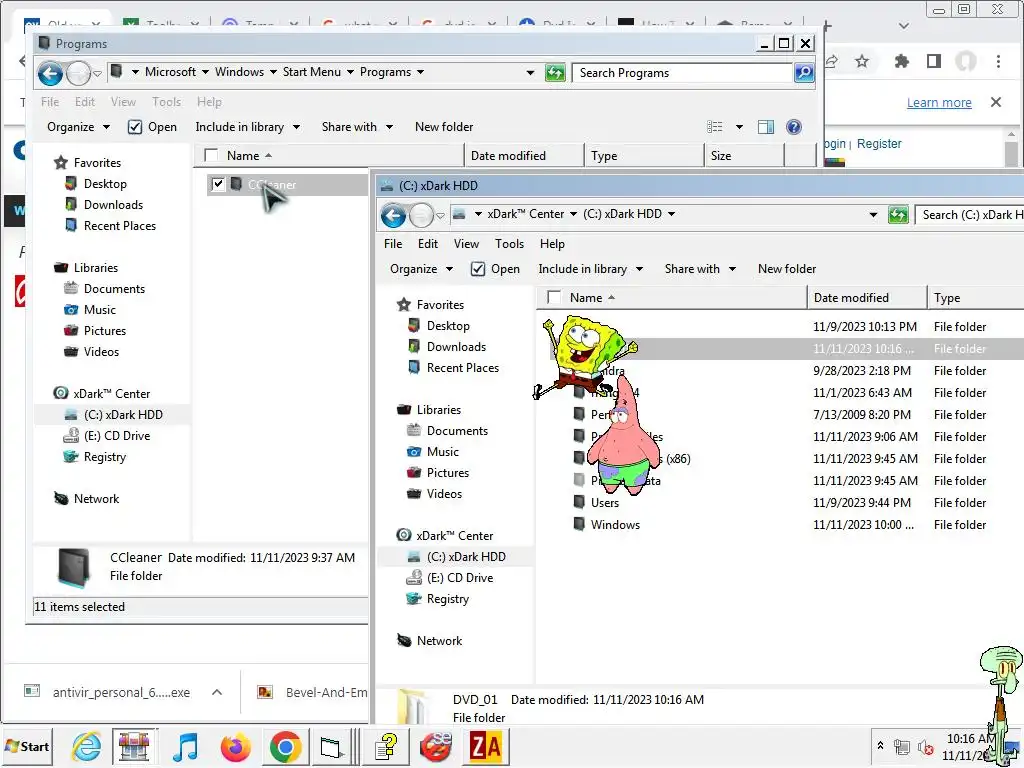Open Help menu in xDark HDD window
The height and width of the screenshot is (768, 1024).
pos(552,244)
